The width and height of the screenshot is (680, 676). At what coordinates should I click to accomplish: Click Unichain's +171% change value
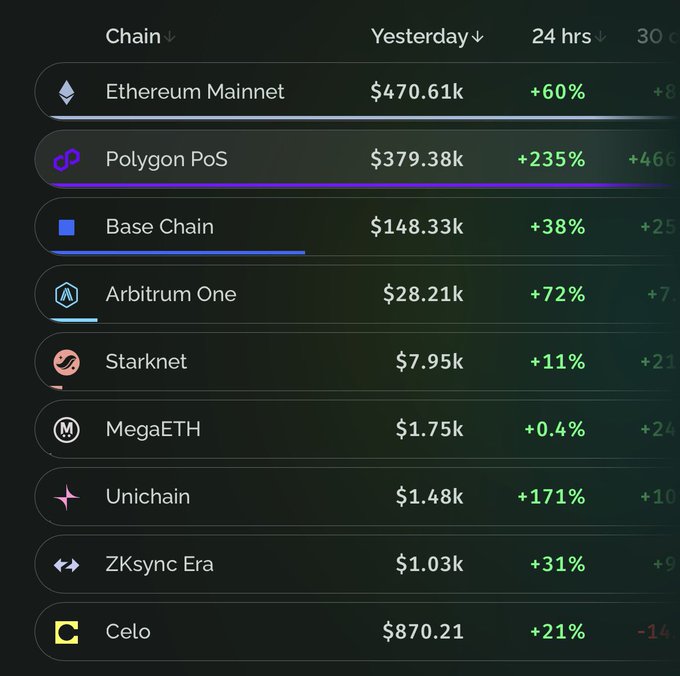coord(551,497)
